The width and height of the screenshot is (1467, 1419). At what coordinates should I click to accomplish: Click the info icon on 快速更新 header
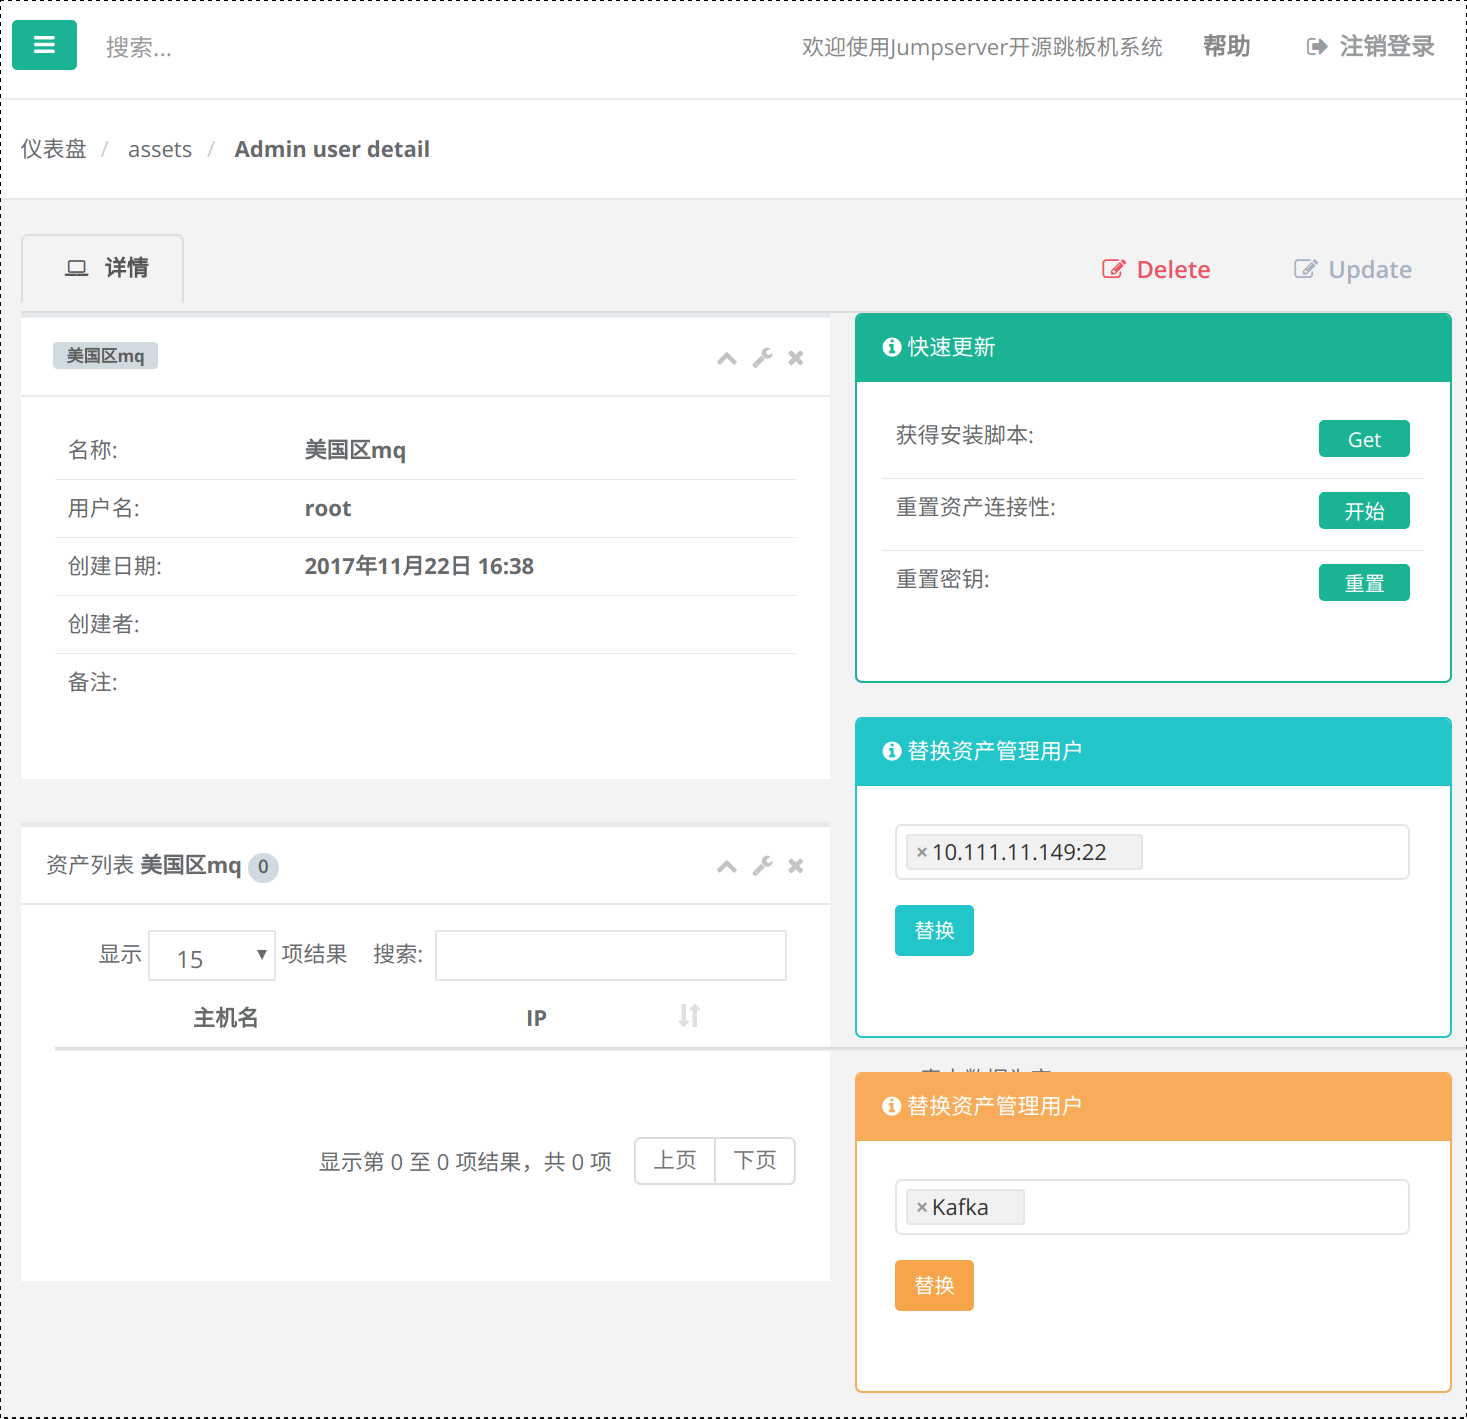pos(890,347)
